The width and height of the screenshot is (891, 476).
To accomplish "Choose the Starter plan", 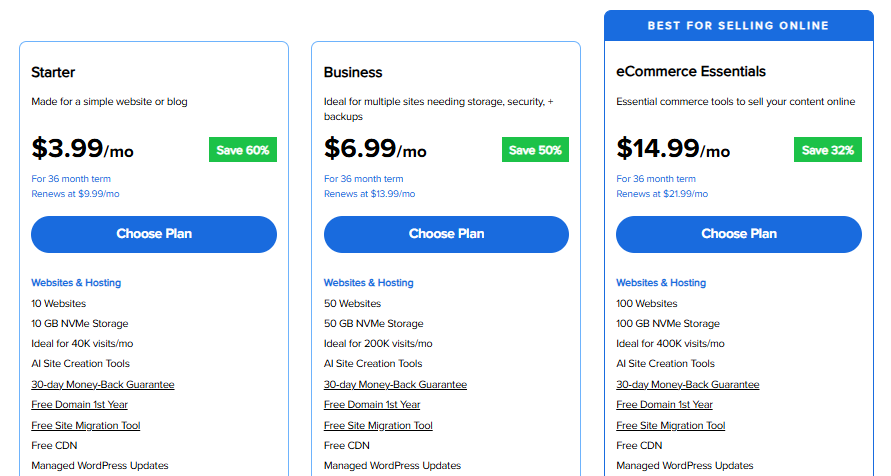I will pos(154,234).
